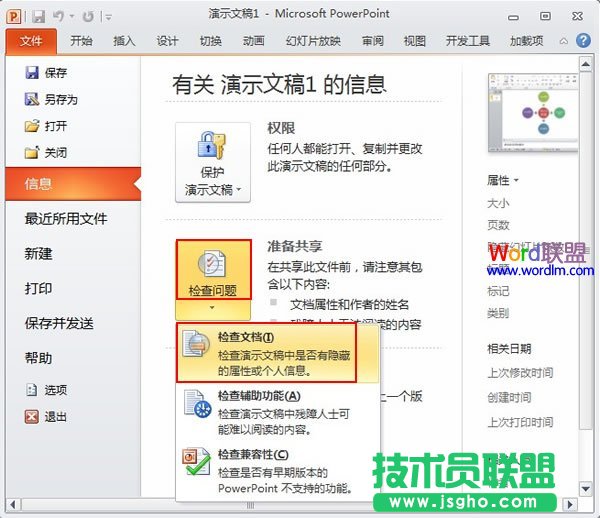Click the vertical scrollbar up arrow
Viewport: 600px width, 518px height.
pos(585,64)
